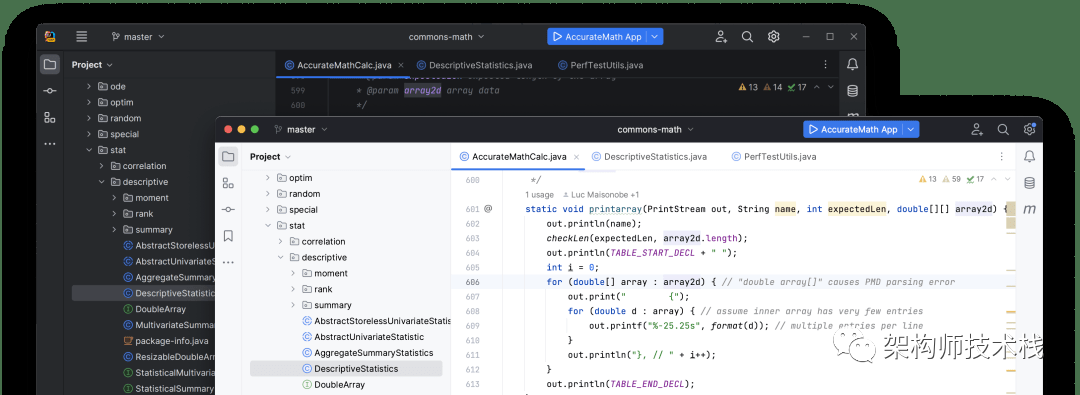Image resolution: width=1080 pixels, height=395 pixels.
Task: Select DescriptiveStatistics in front window tree
Action: tap(346, 369)
